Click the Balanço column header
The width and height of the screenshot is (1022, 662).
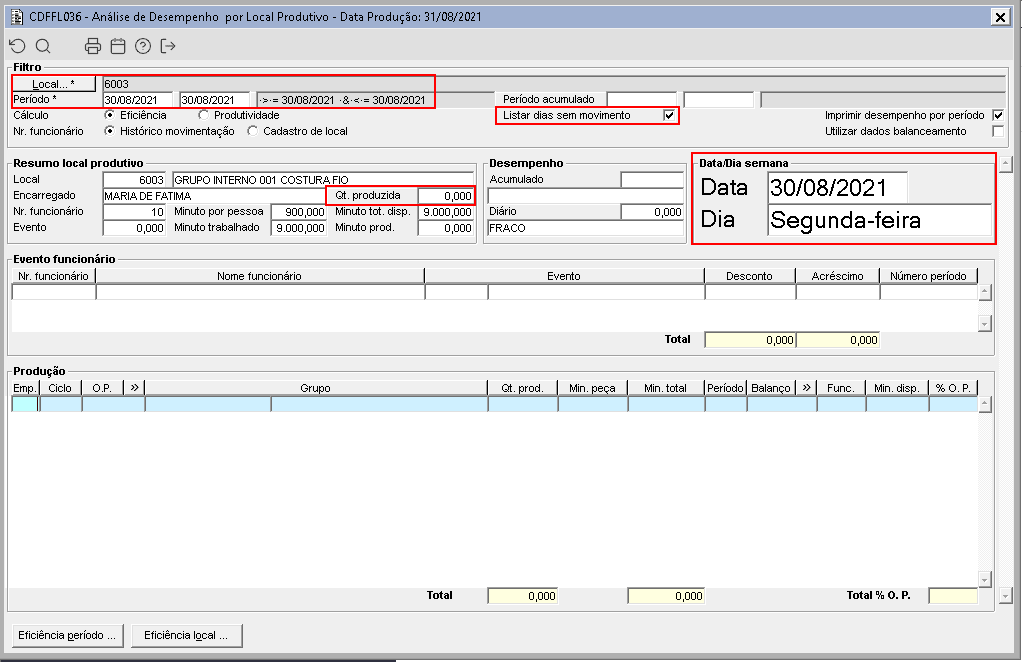tap(771, 388)
